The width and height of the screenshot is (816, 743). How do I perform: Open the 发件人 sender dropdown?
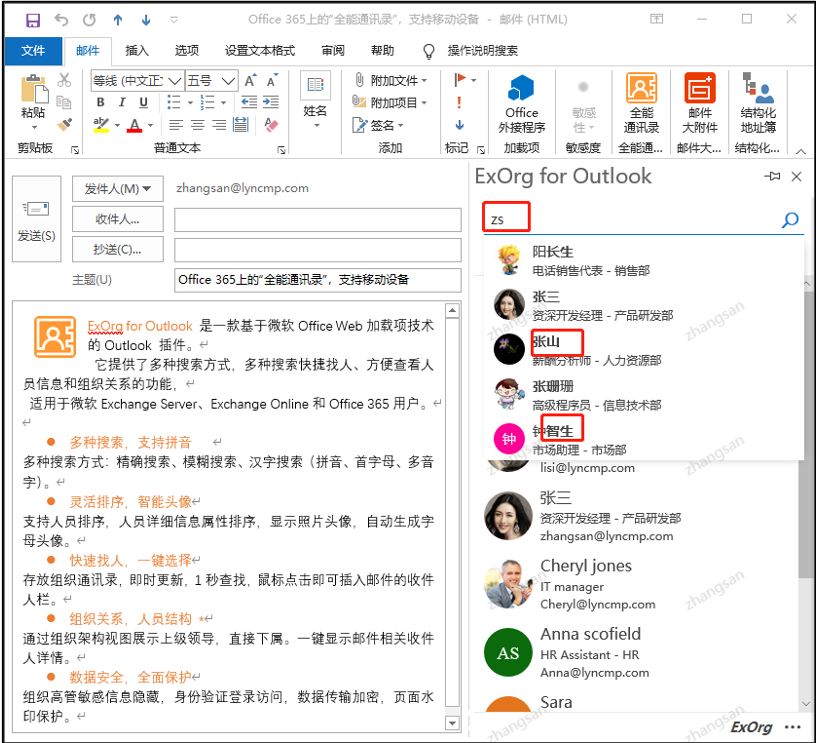point(118,188)
